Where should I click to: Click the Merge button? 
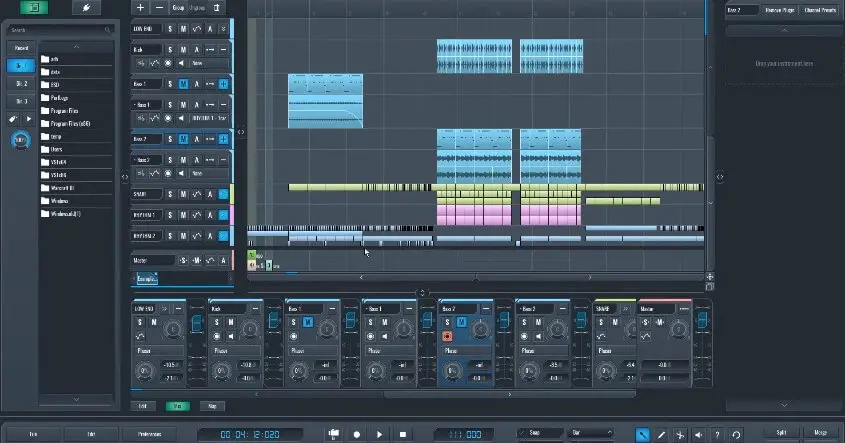pos(821,432)
